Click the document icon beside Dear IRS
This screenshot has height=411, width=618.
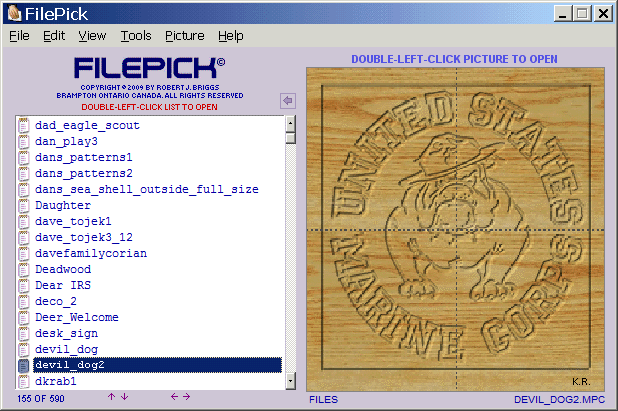click(x=24, y=285)
